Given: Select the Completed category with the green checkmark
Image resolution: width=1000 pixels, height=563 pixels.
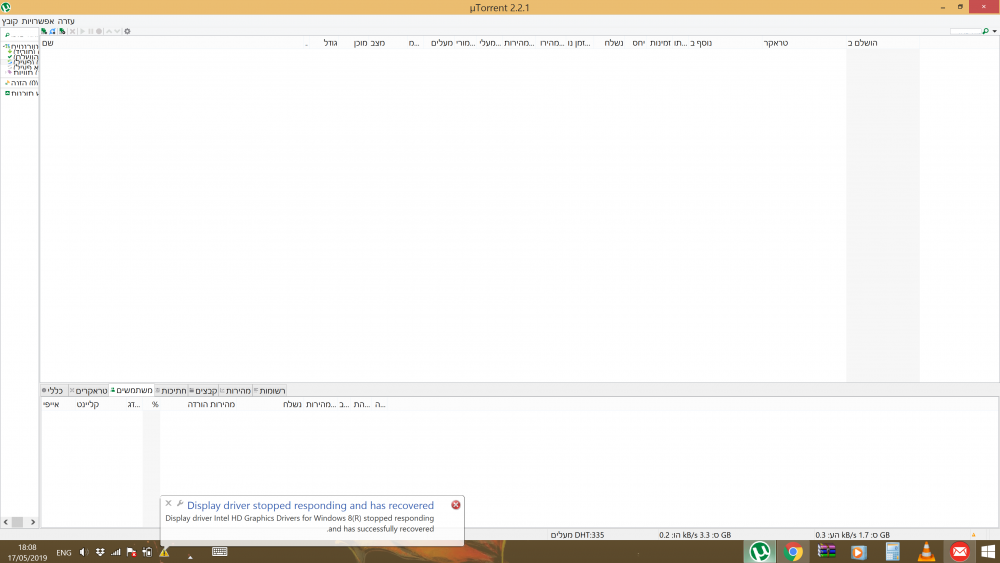Looking at the screenshot, I should pyautogui.click(x=23, y=57).
